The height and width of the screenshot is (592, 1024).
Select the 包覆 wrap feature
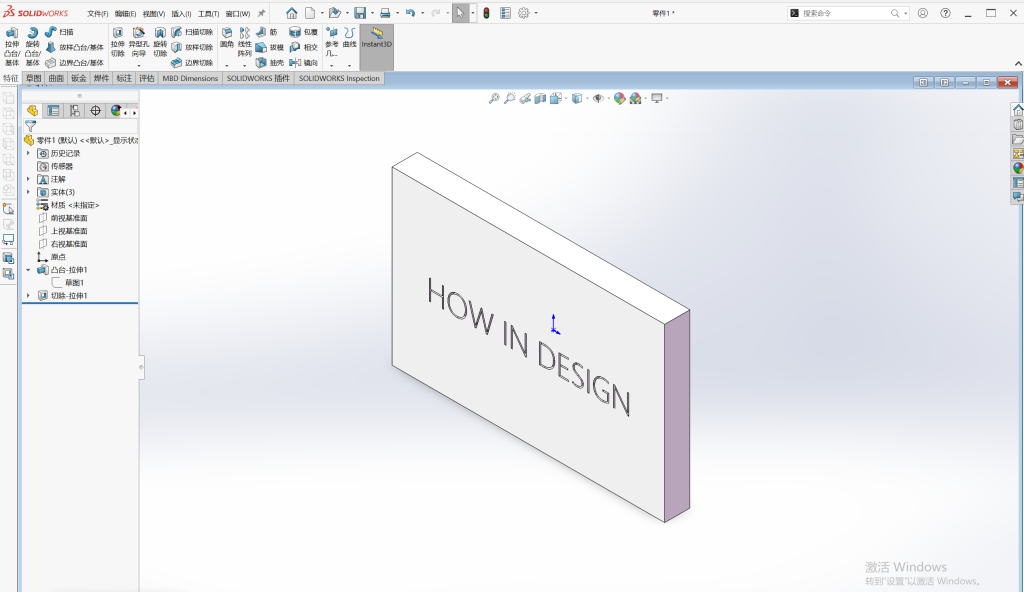click(x=303, y=32)
